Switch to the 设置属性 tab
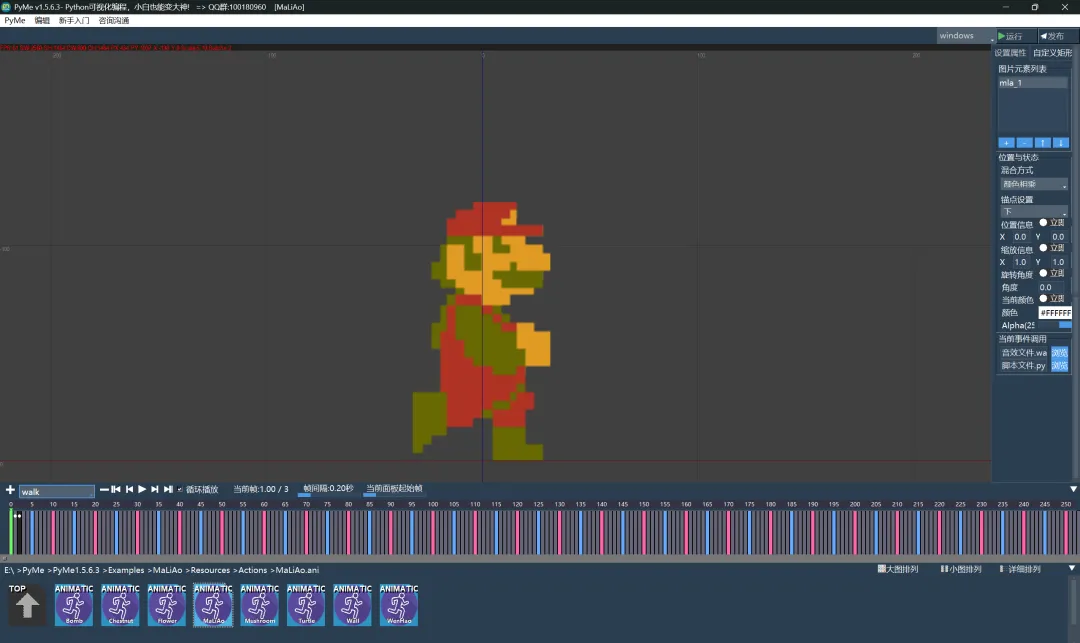1080x643 pixels. [1010, 53]
